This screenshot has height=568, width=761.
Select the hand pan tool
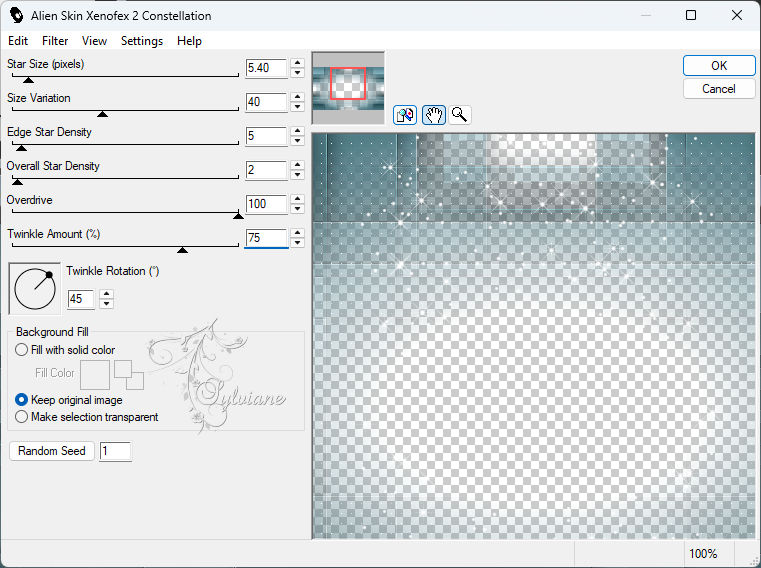tap(433, 115)
